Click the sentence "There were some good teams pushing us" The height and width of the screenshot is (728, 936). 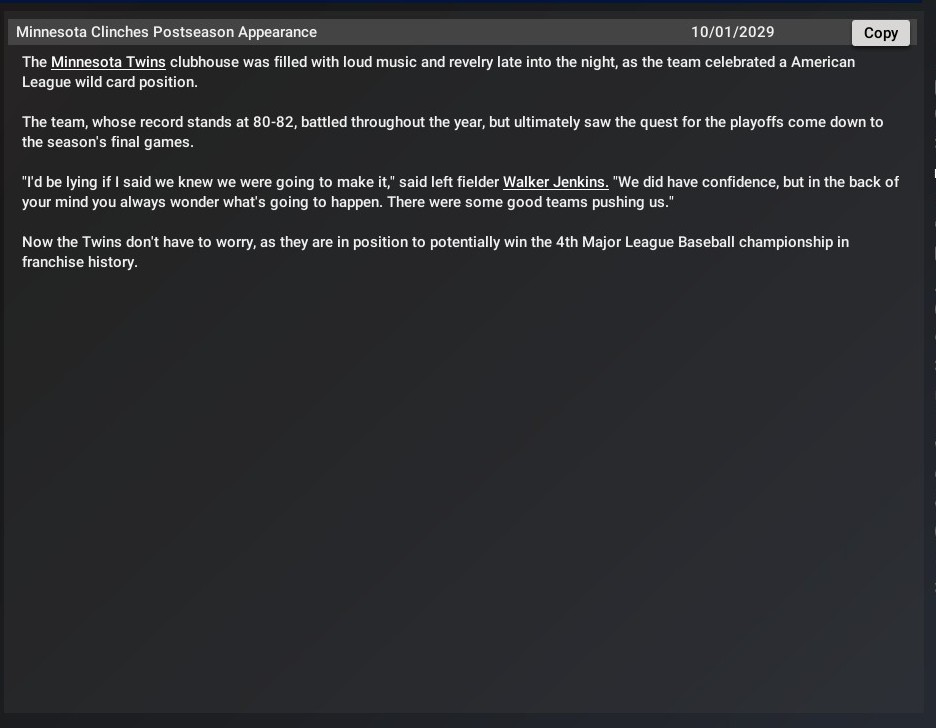pyautogui.click(x=538, y=202)
